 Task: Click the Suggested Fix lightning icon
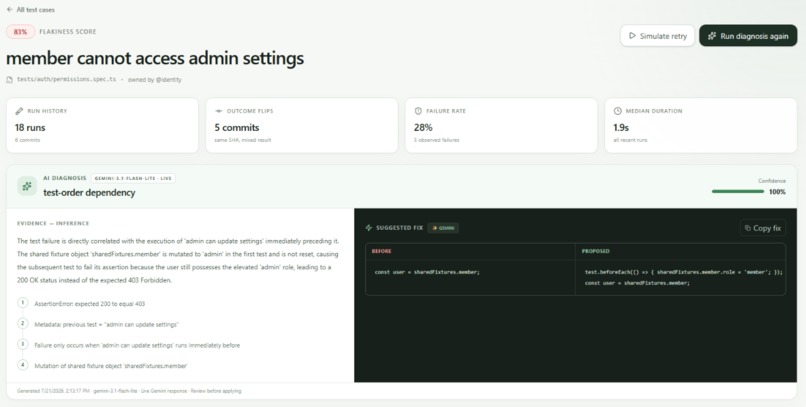coord(369,228)
